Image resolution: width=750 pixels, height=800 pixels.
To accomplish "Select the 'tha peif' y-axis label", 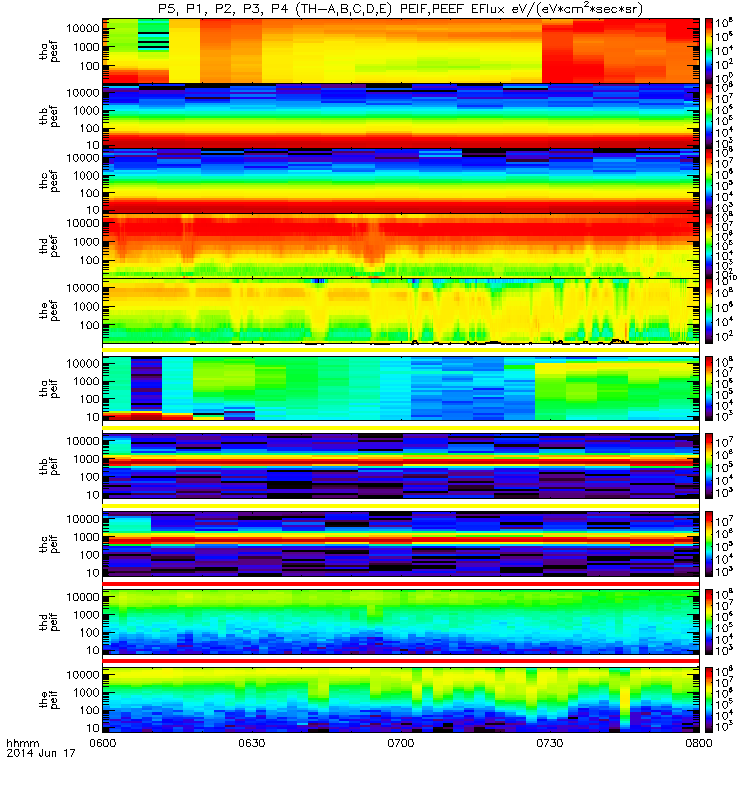I will click(49, 389).
